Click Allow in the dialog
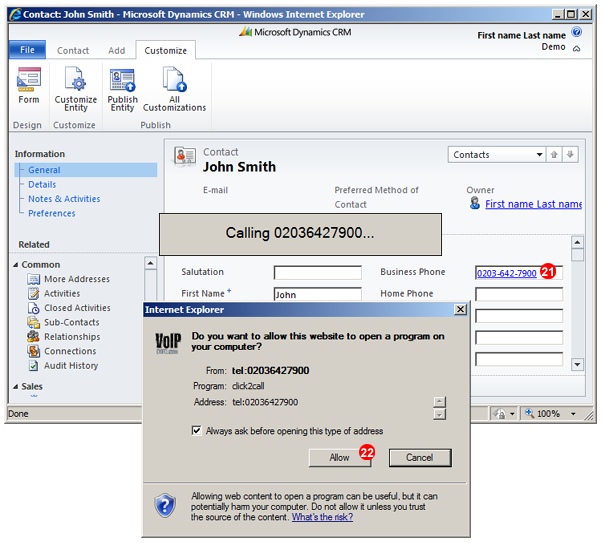The height and width of the screenshot is (543, 602). [x=340, y=457]
